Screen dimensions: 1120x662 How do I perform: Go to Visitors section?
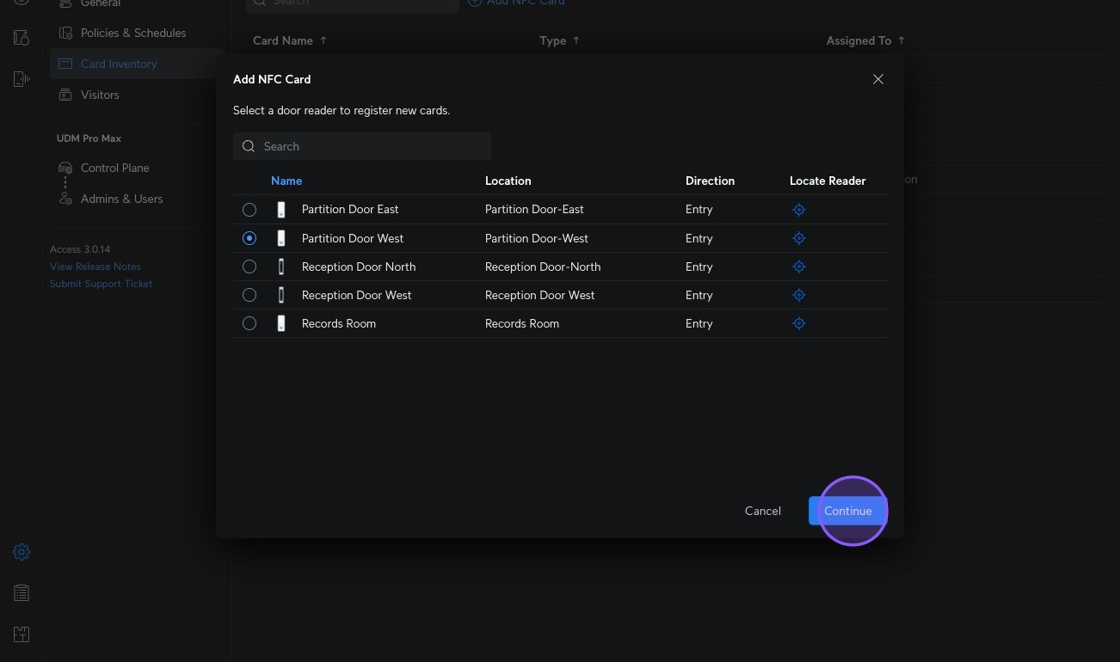click(x=99, y=95)
